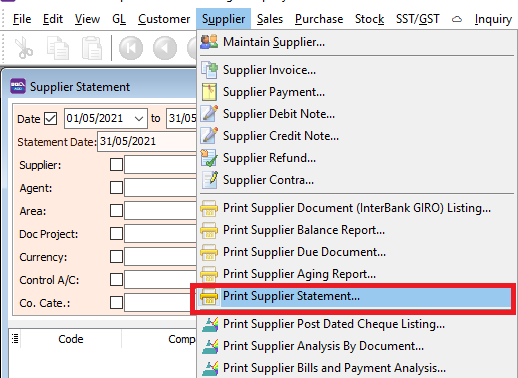
Task: Open the Inquiry menu
Action: (x=493, y=19)
